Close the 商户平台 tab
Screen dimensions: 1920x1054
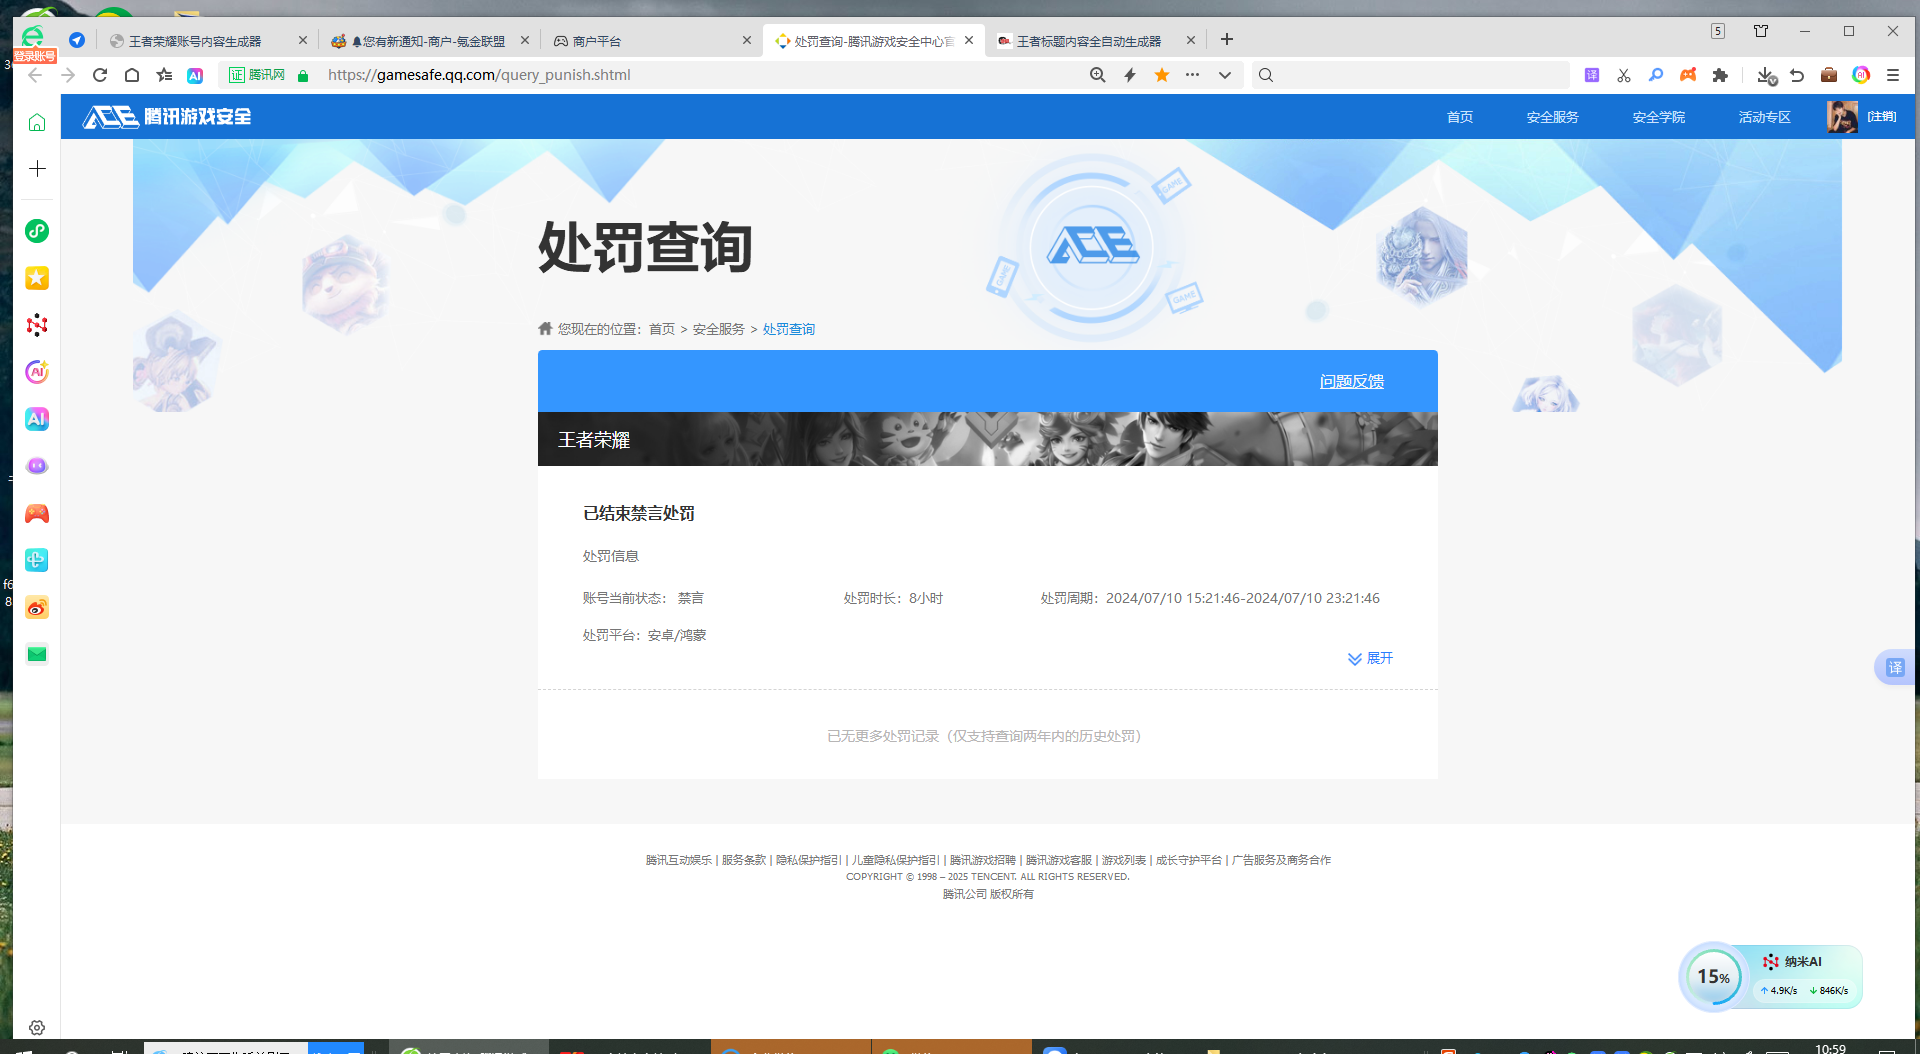[x=747, y=41]
